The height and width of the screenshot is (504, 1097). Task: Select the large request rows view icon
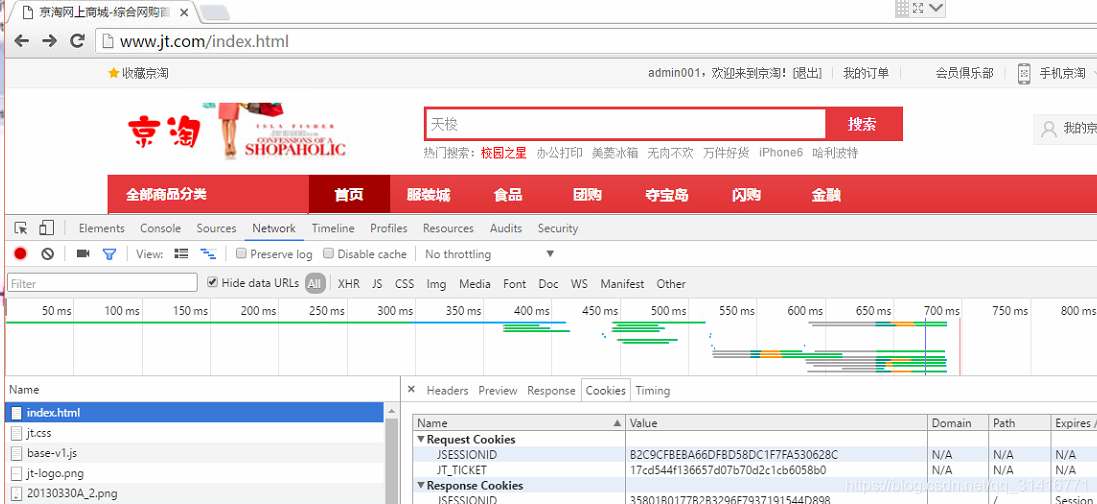point(181,253)
